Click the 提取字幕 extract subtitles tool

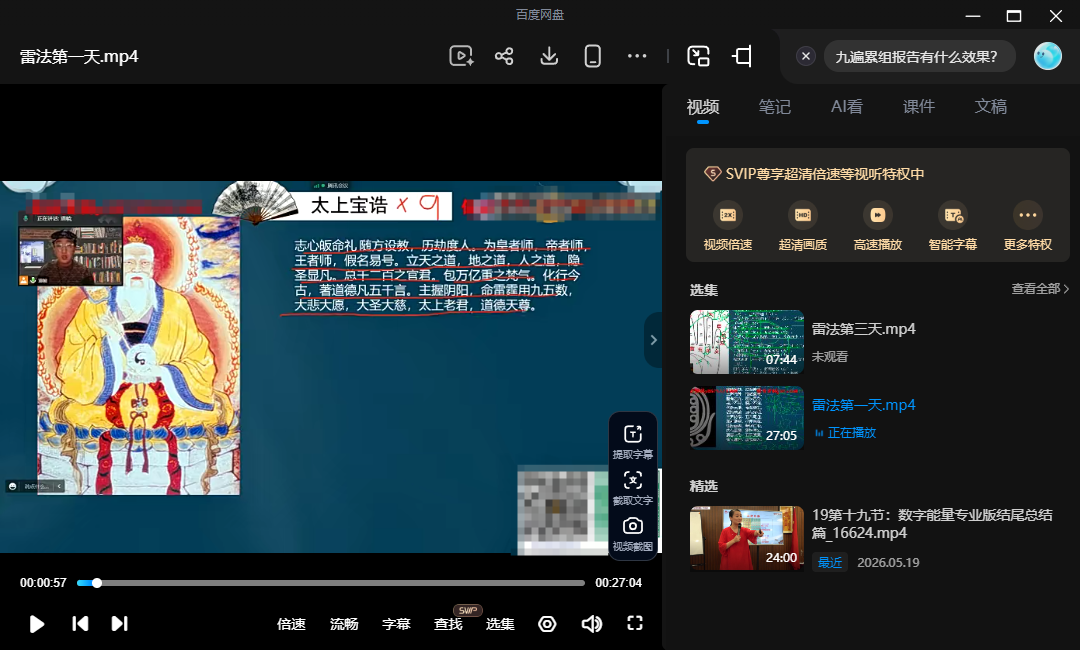tap(633, 441)
